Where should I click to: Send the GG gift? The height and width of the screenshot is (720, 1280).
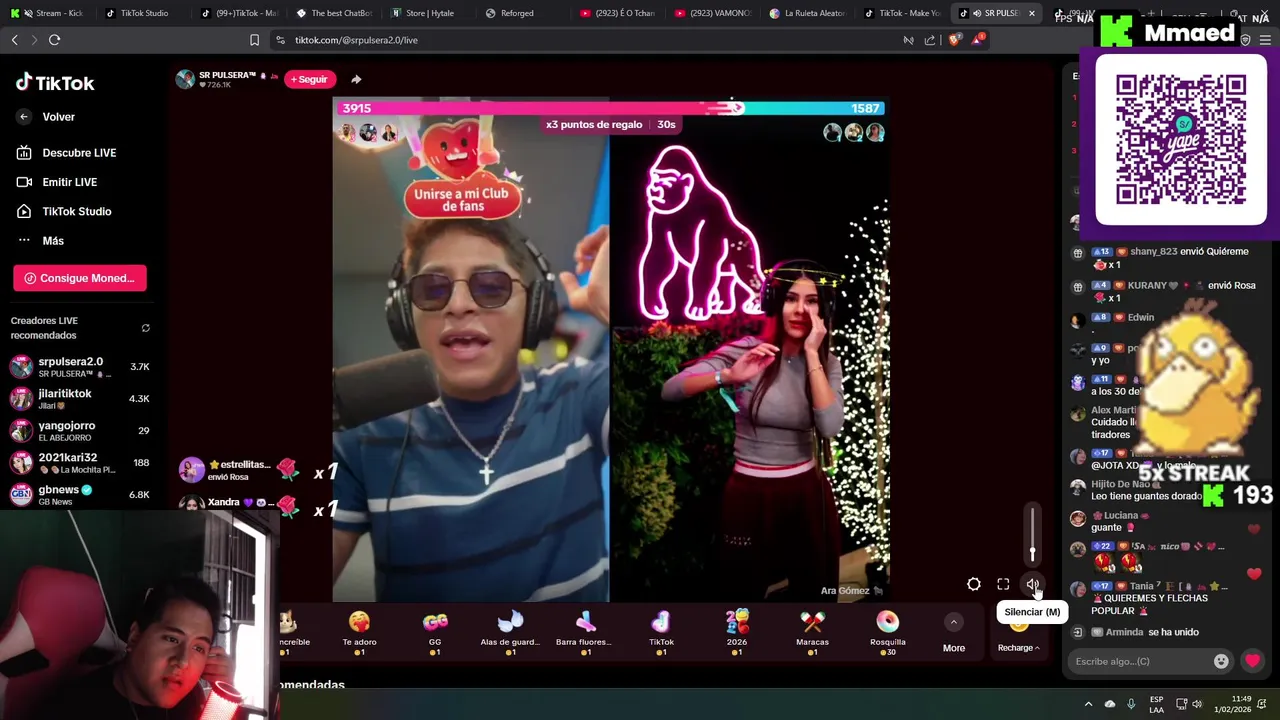click(x=435, y=632)
